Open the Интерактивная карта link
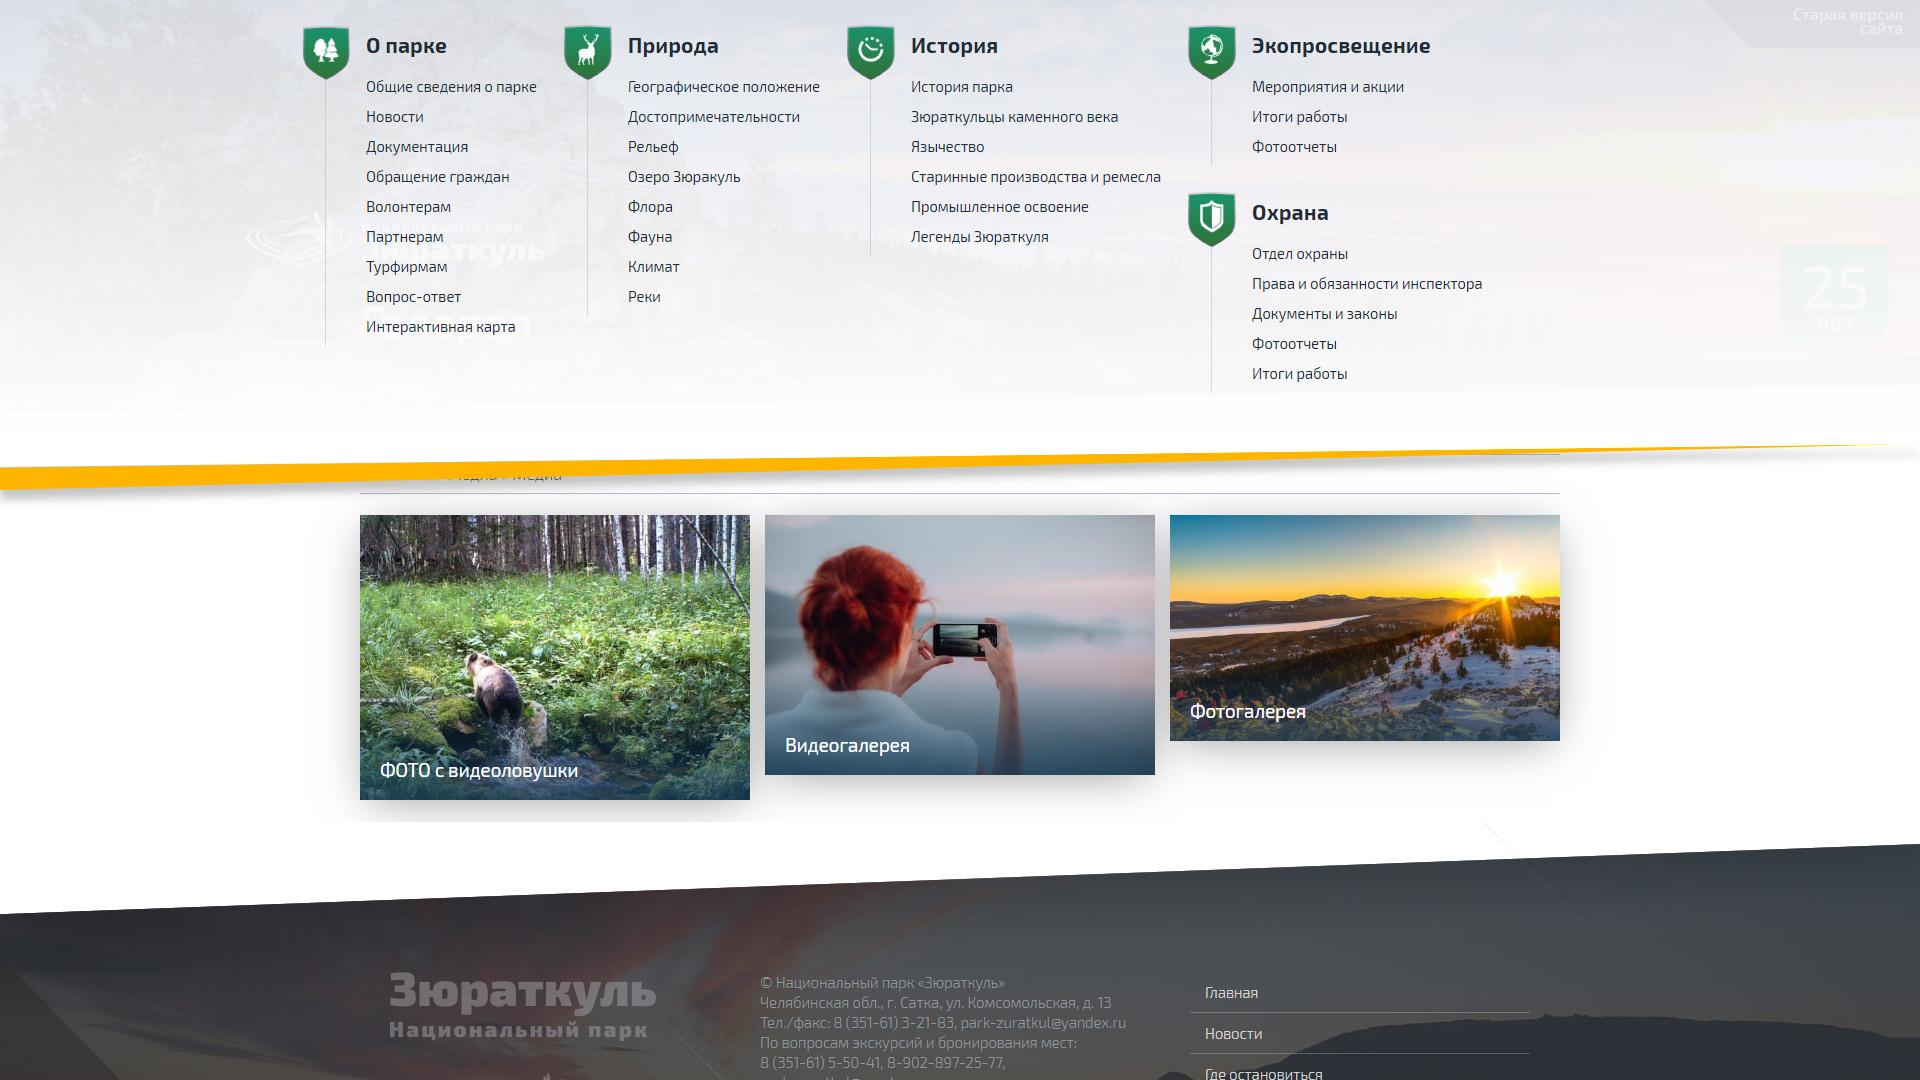The width and height of the screenshot is (1920, 1080). pyautogui.click(x=440, y=327)
